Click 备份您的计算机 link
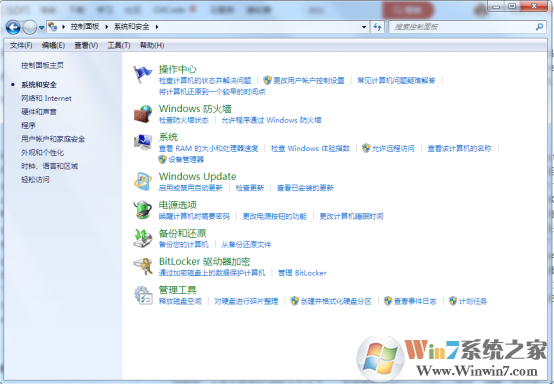The image size is (554, 385). click(x=184, y=244)
